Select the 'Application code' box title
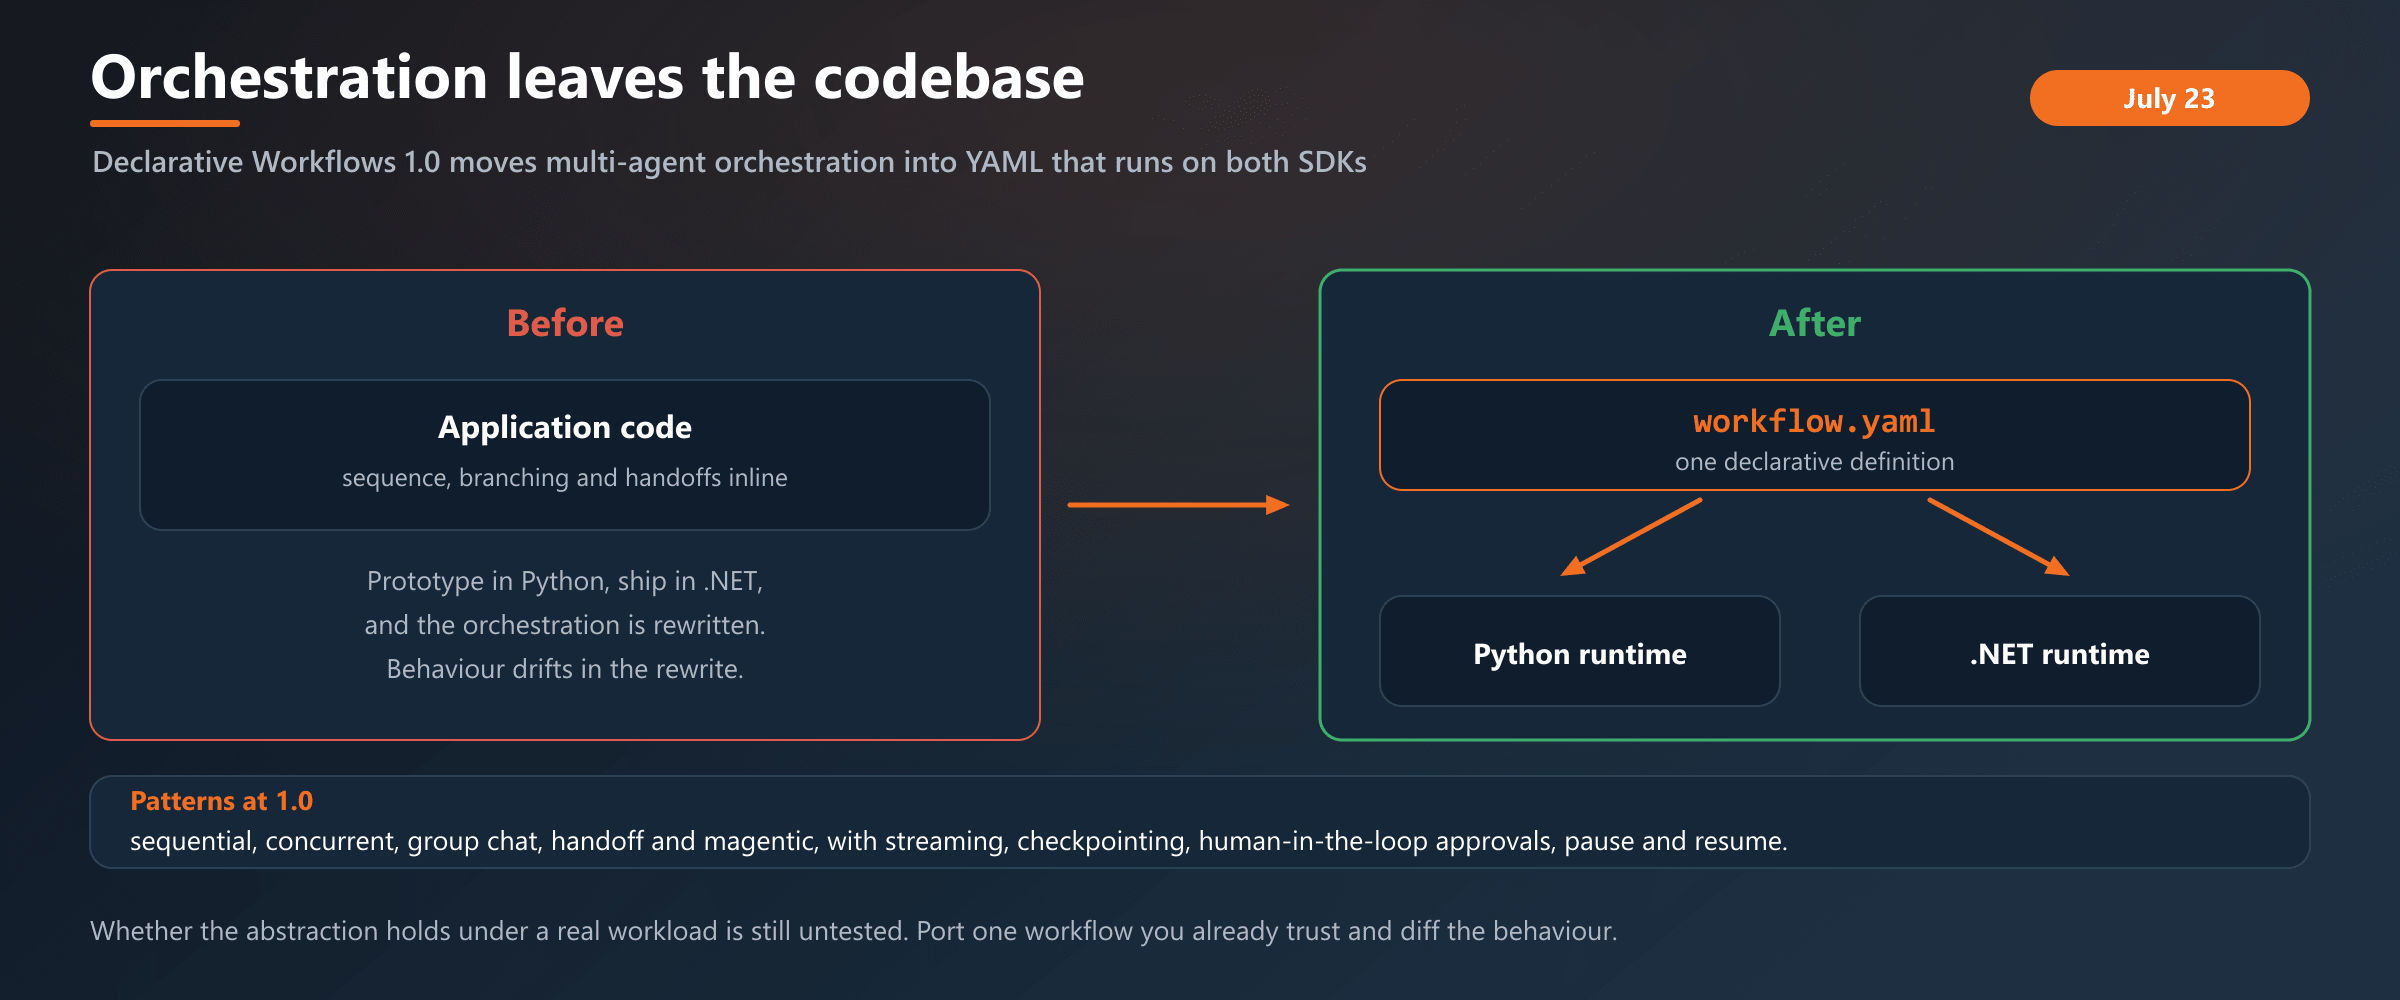The width and height of the screenshot is (2400, 1000). [x=565, y=428]
